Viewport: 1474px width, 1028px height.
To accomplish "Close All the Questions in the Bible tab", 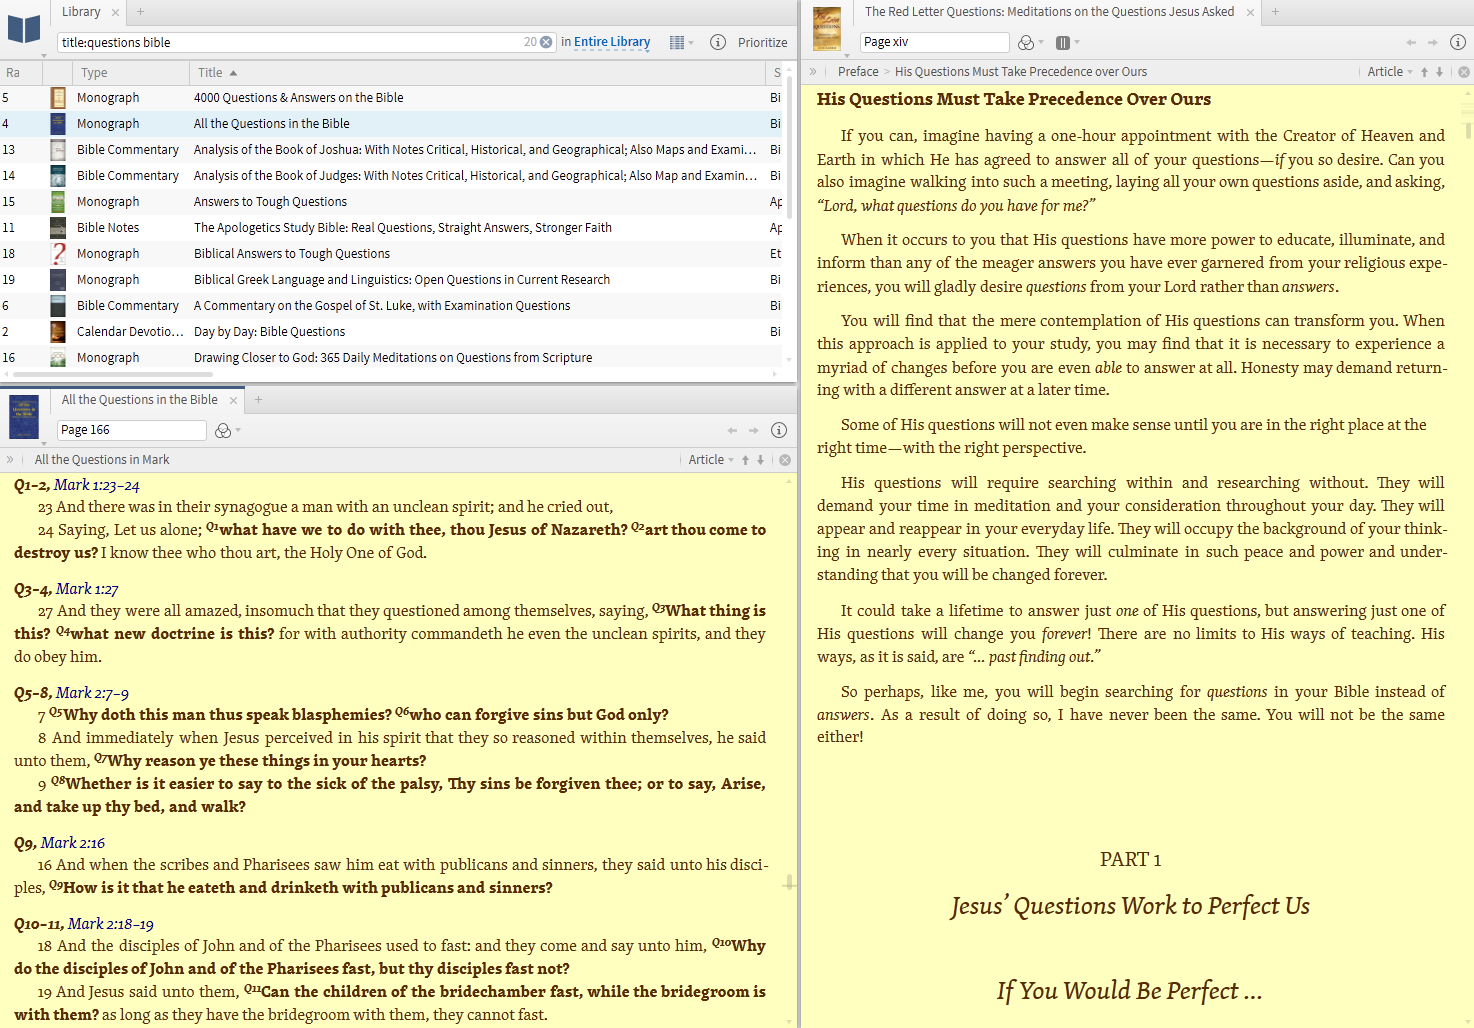I will pos(233,400).
